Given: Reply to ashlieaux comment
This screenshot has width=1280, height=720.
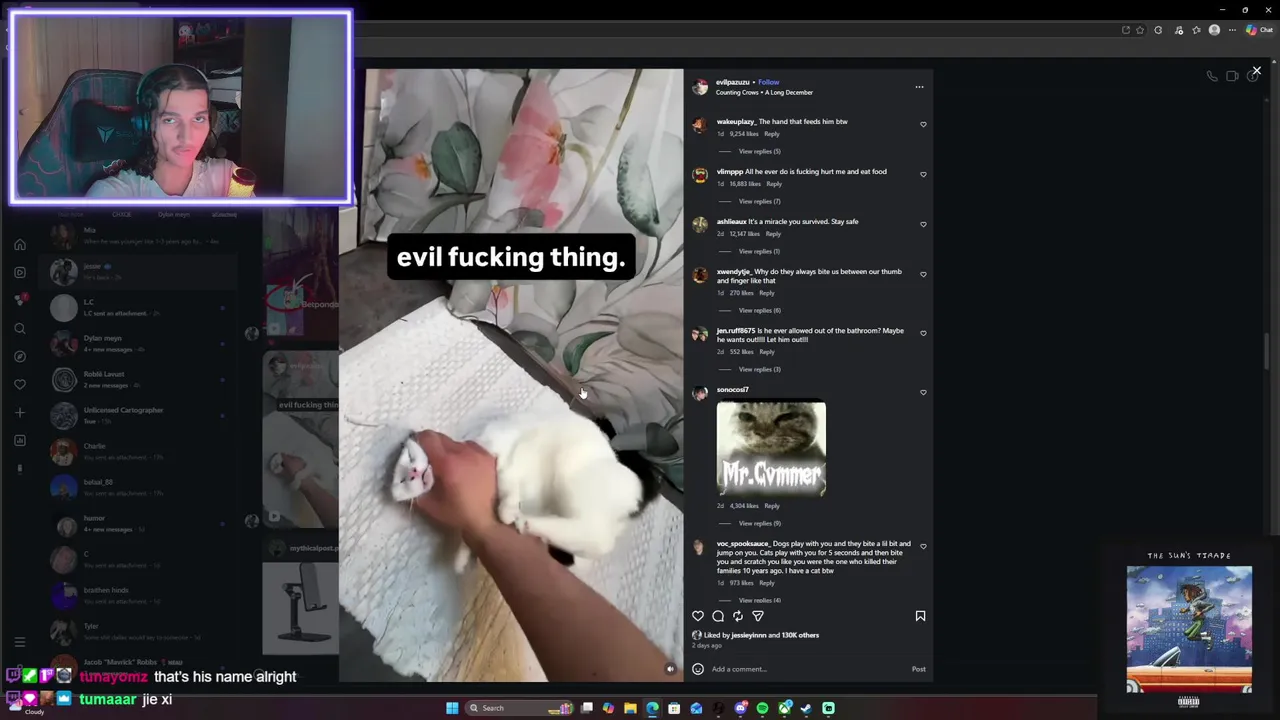Looking at the screenshot, I should tap(773, 234).
